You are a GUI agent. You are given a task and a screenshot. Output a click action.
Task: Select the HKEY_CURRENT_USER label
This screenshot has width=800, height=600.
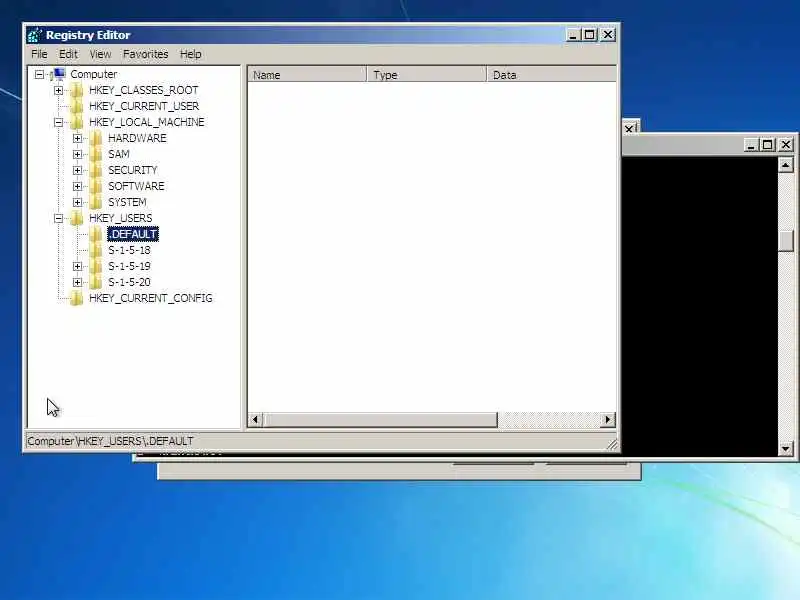(x=144, y=106)
